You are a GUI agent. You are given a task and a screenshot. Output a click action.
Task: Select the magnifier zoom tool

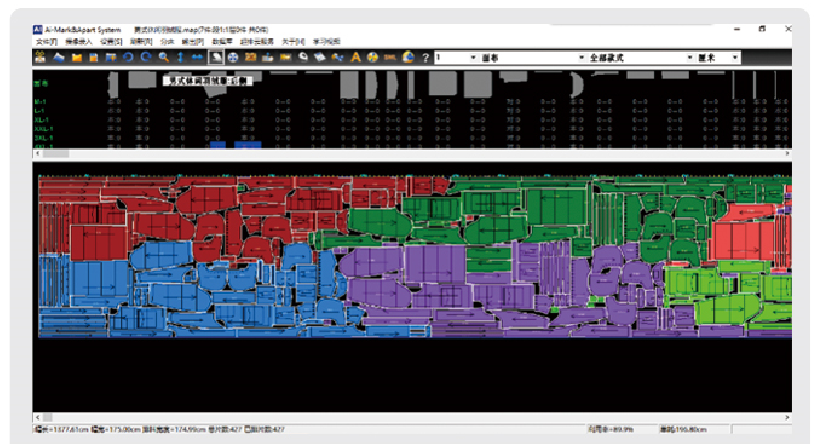(164, 58)
